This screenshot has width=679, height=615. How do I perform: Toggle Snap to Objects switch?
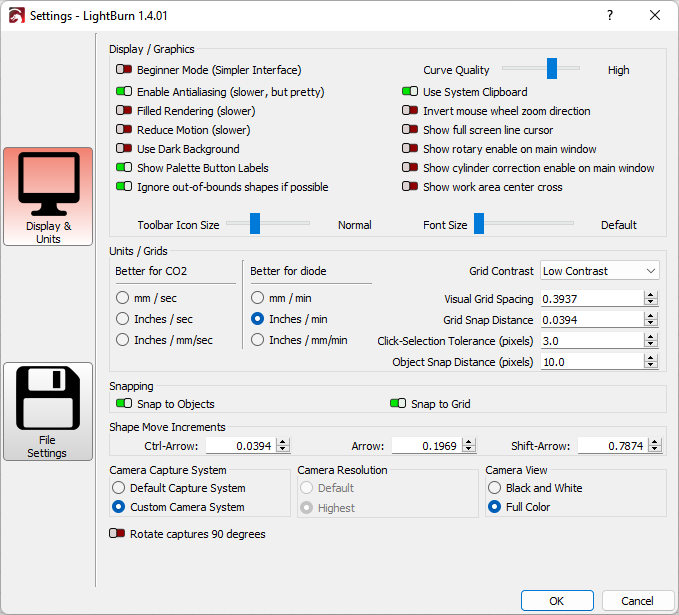coord(124,404)
